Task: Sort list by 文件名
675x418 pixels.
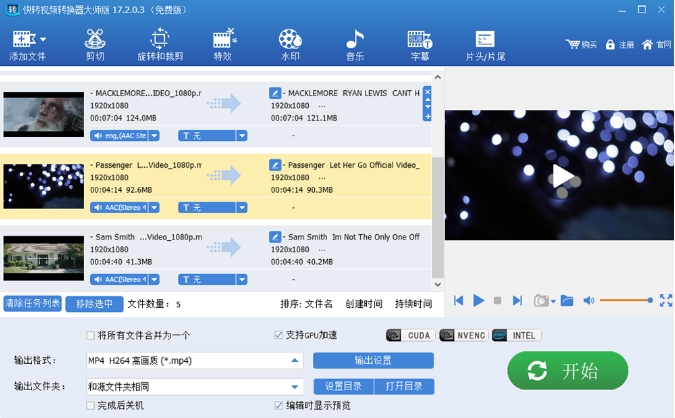Action: (319, 304)
